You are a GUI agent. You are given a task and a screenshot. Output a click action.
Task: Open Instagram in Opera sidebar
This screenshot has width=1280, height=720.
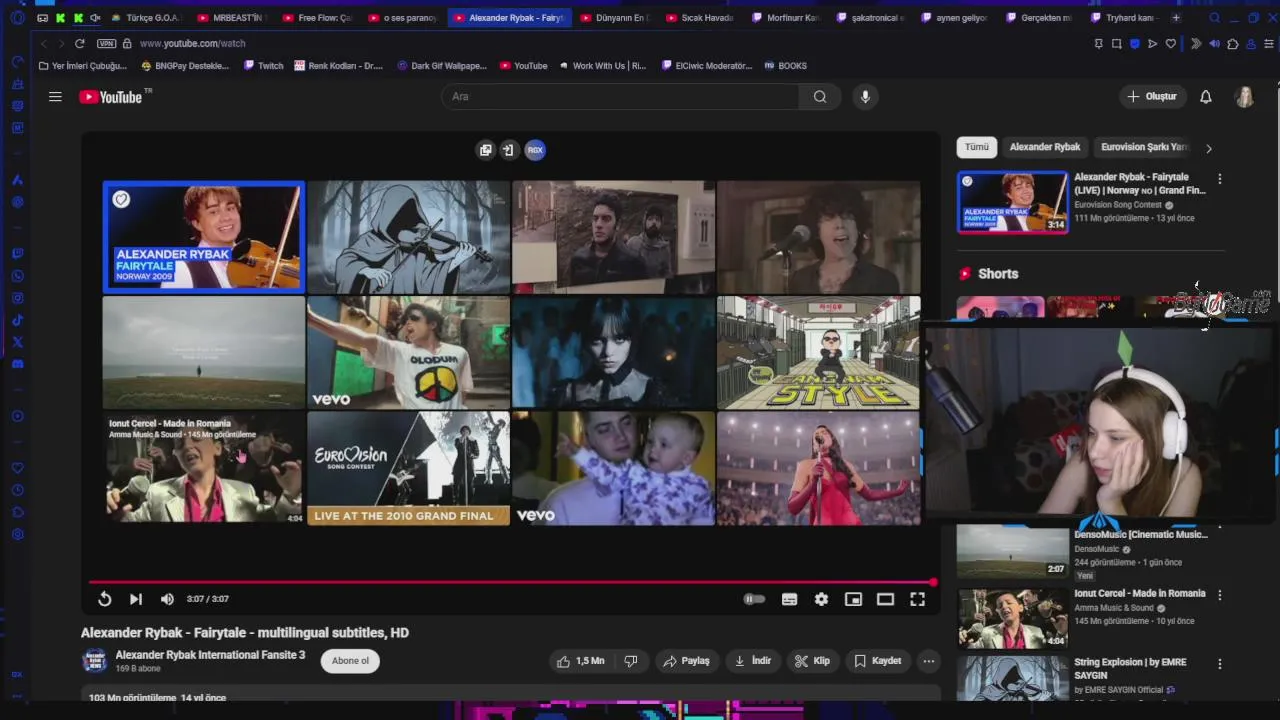17,298
